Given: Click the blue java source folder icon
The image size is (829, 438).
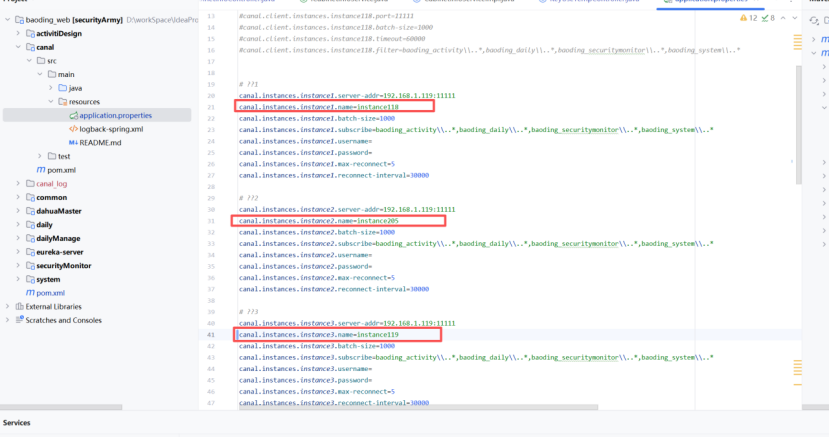Looking at the screenshot, I should pos(62,88).
